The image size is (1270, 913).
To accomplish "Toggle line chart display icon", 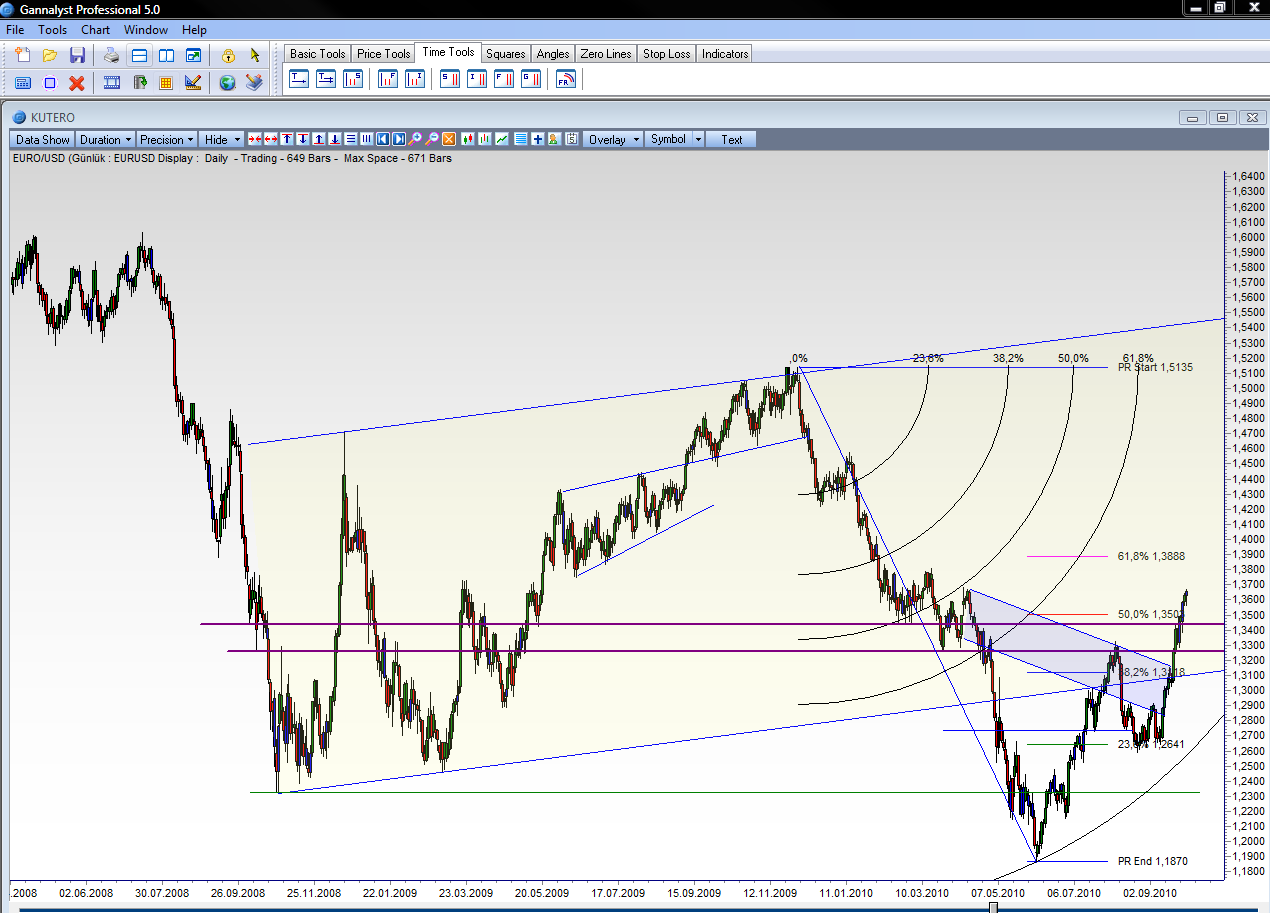I will (x=502, y=139).
